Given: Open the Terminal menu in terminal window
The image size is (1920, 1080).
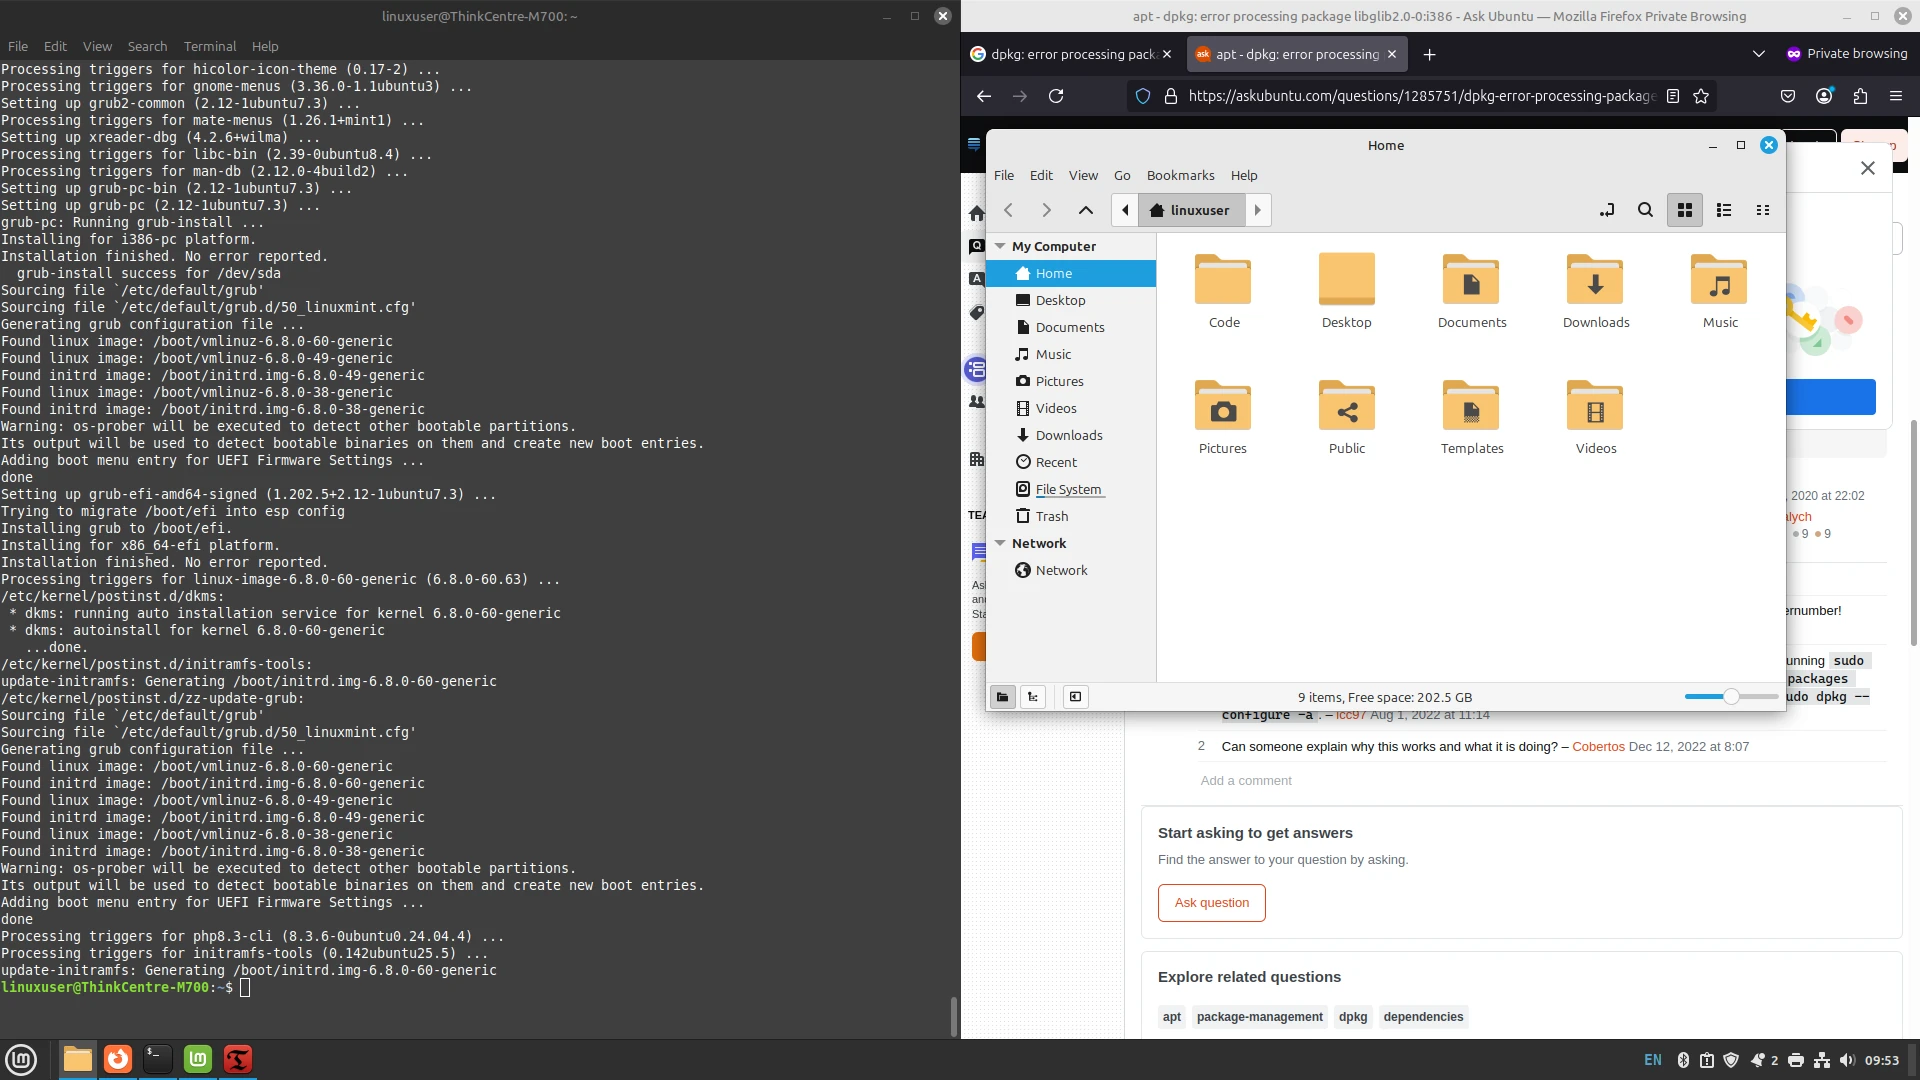Looking at the screenshot, I should click(210, 46).
